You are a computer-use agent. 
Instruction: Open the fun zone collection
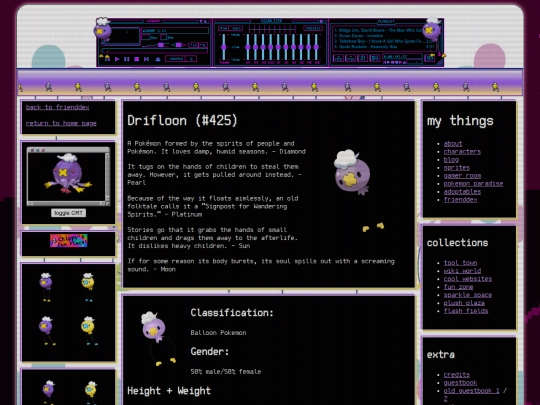click(x=458, y=287)
